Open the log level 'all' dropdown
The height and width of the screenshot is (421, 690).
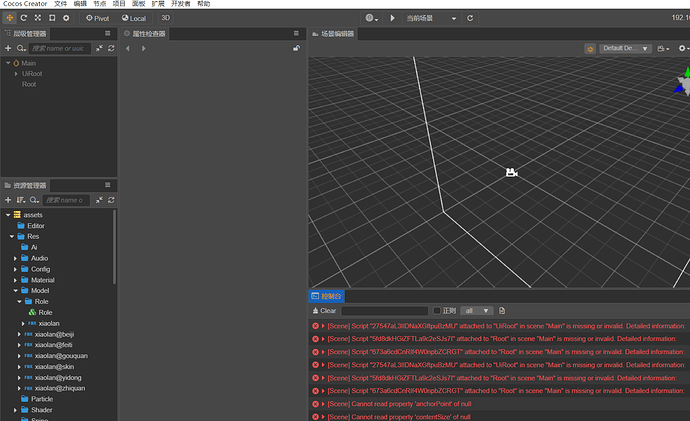(477, 311)
